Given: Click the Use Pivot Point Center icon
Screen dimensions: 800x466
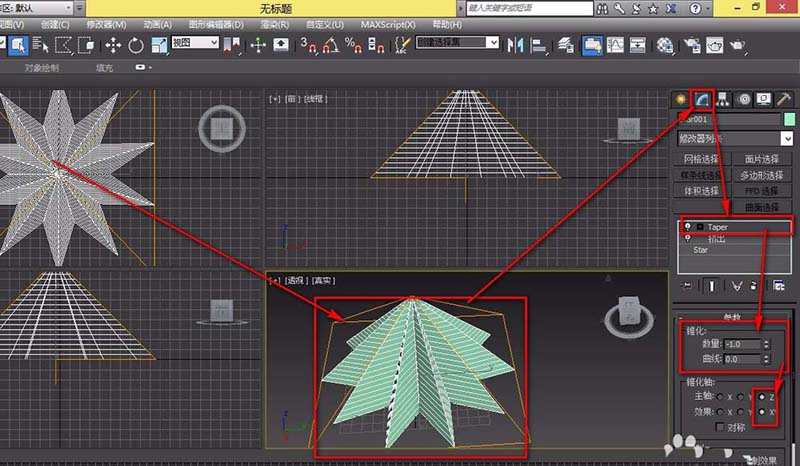Looking at the screenshot, I should pos(232,45).
